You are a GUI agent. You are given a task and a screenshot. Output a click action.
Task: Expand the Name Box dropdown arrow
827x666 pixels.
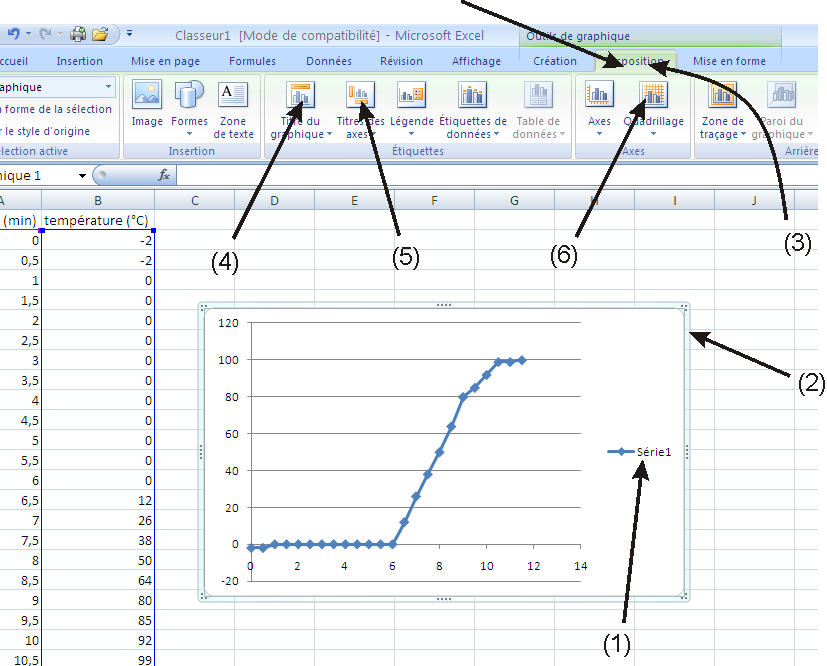pyautogui.click(x=82, y=175)
